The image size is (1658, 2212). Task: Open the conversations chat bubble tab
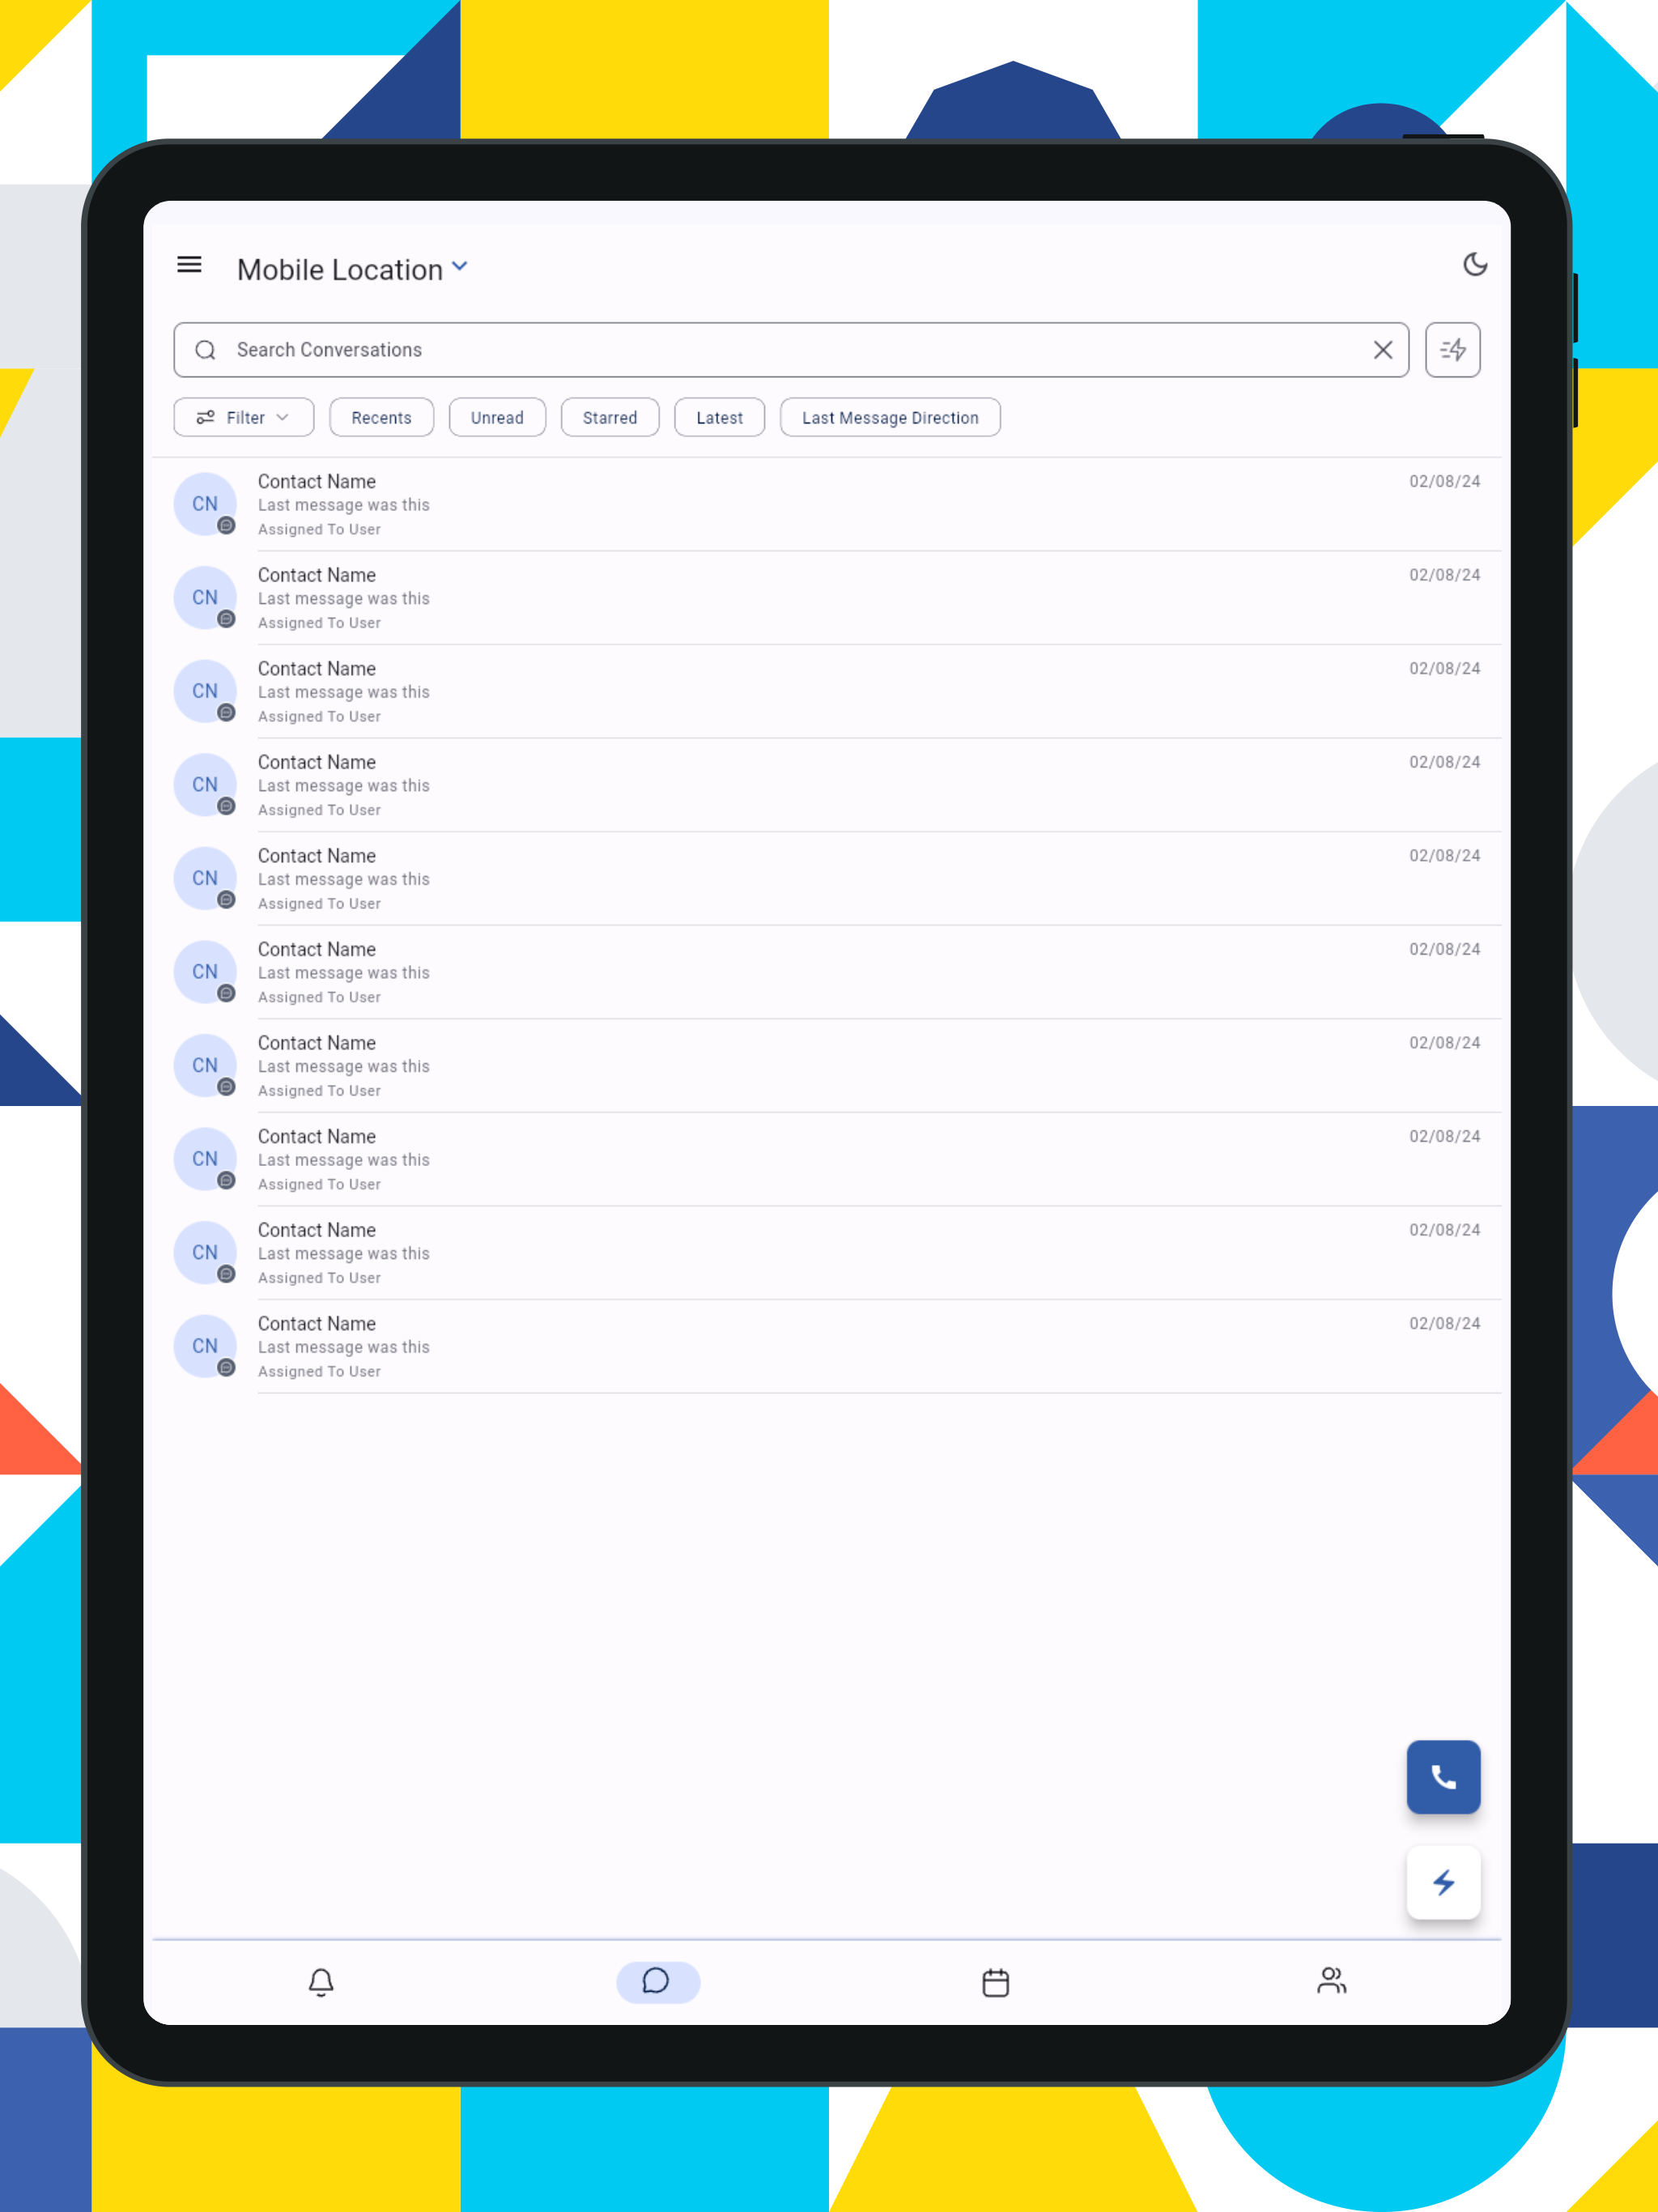click(x=658, y=1982)
